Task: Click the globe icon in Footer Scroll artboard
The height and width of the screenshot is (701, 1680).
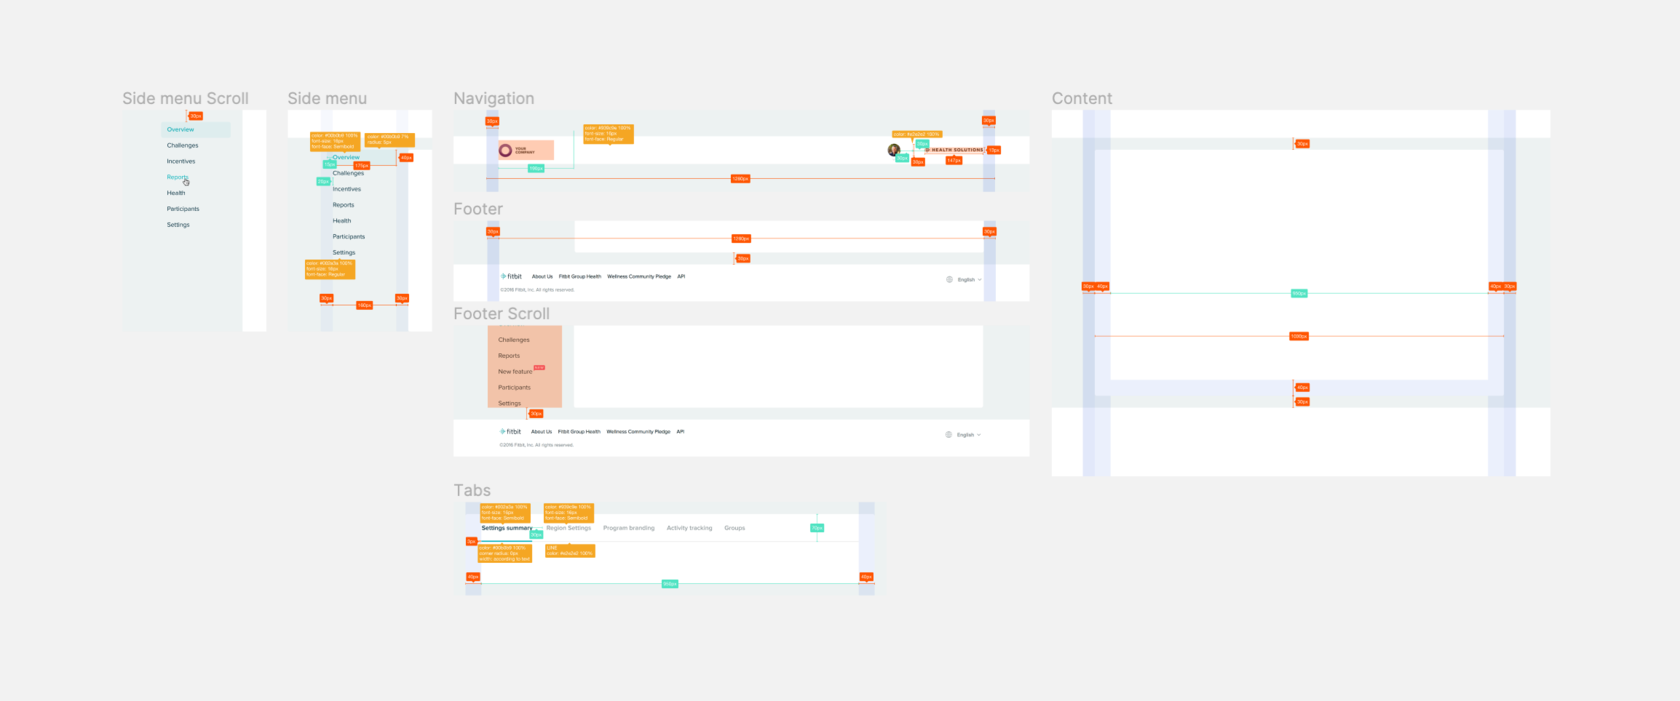Action: coord(948,434)
